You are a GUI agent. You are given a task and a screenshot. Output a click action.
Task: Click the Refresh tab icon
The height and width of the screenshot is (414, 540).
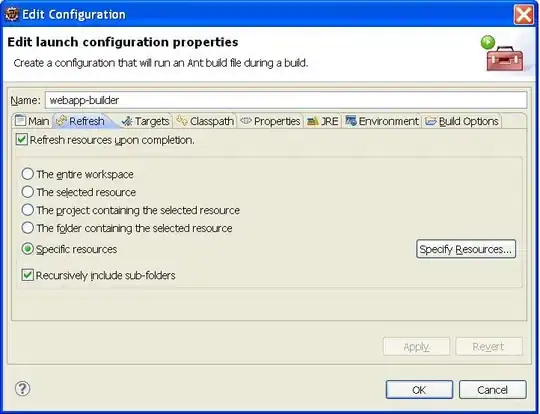click(61, 121)
